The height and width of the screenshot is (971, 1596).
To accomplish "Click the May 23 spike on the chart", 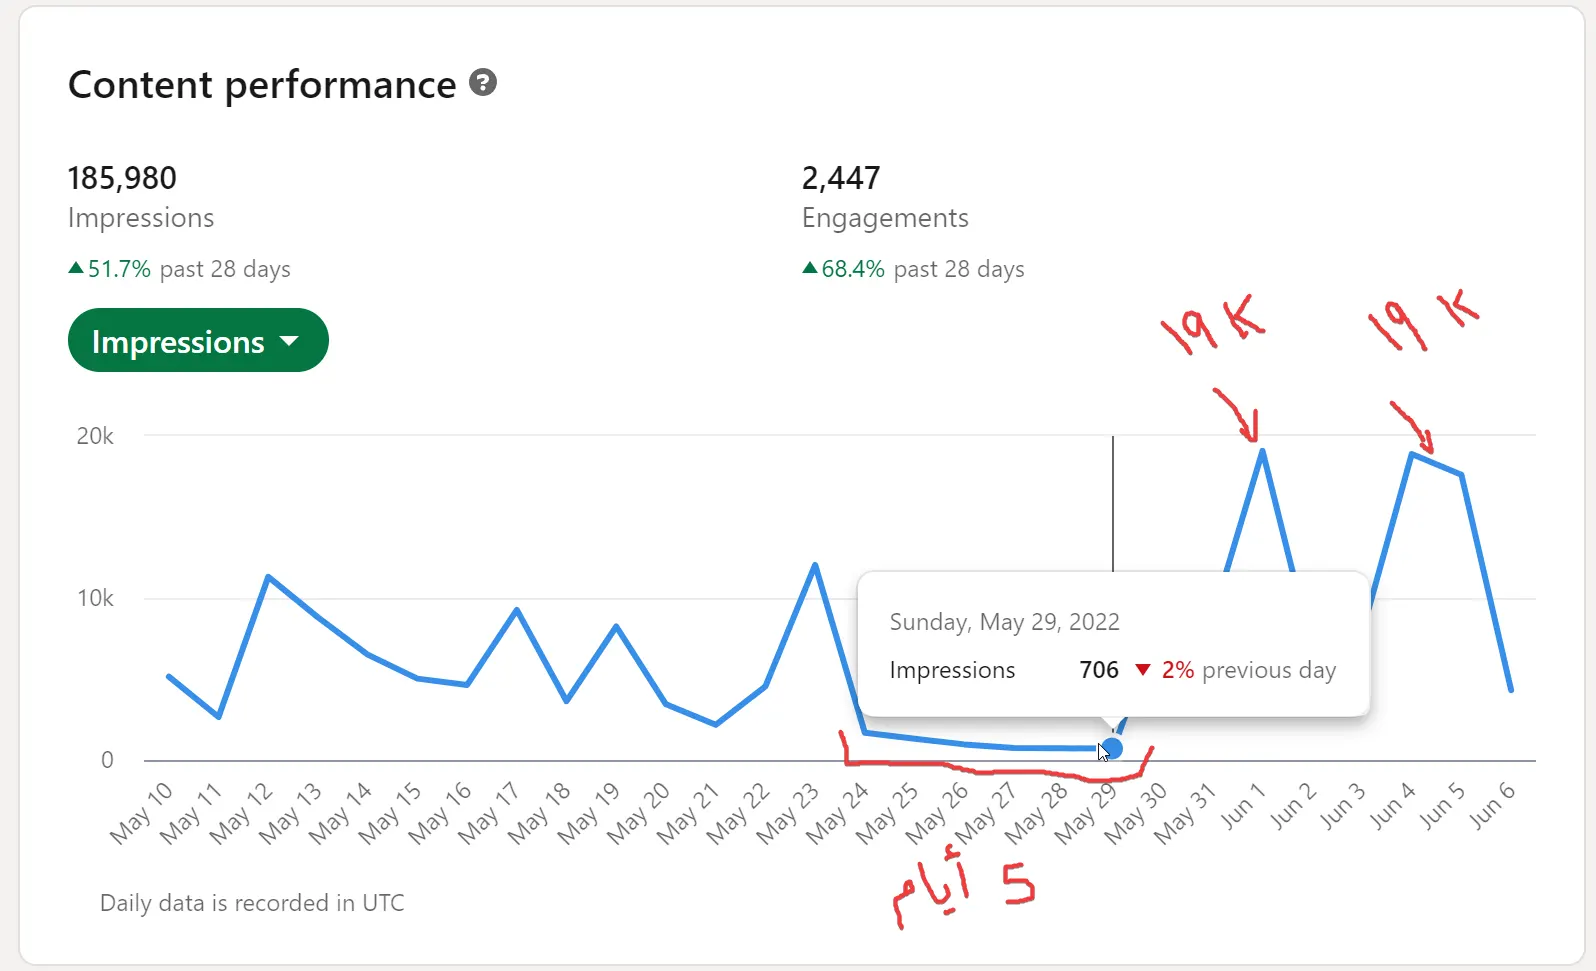I will pyautogui.click(x=815, y=565).
